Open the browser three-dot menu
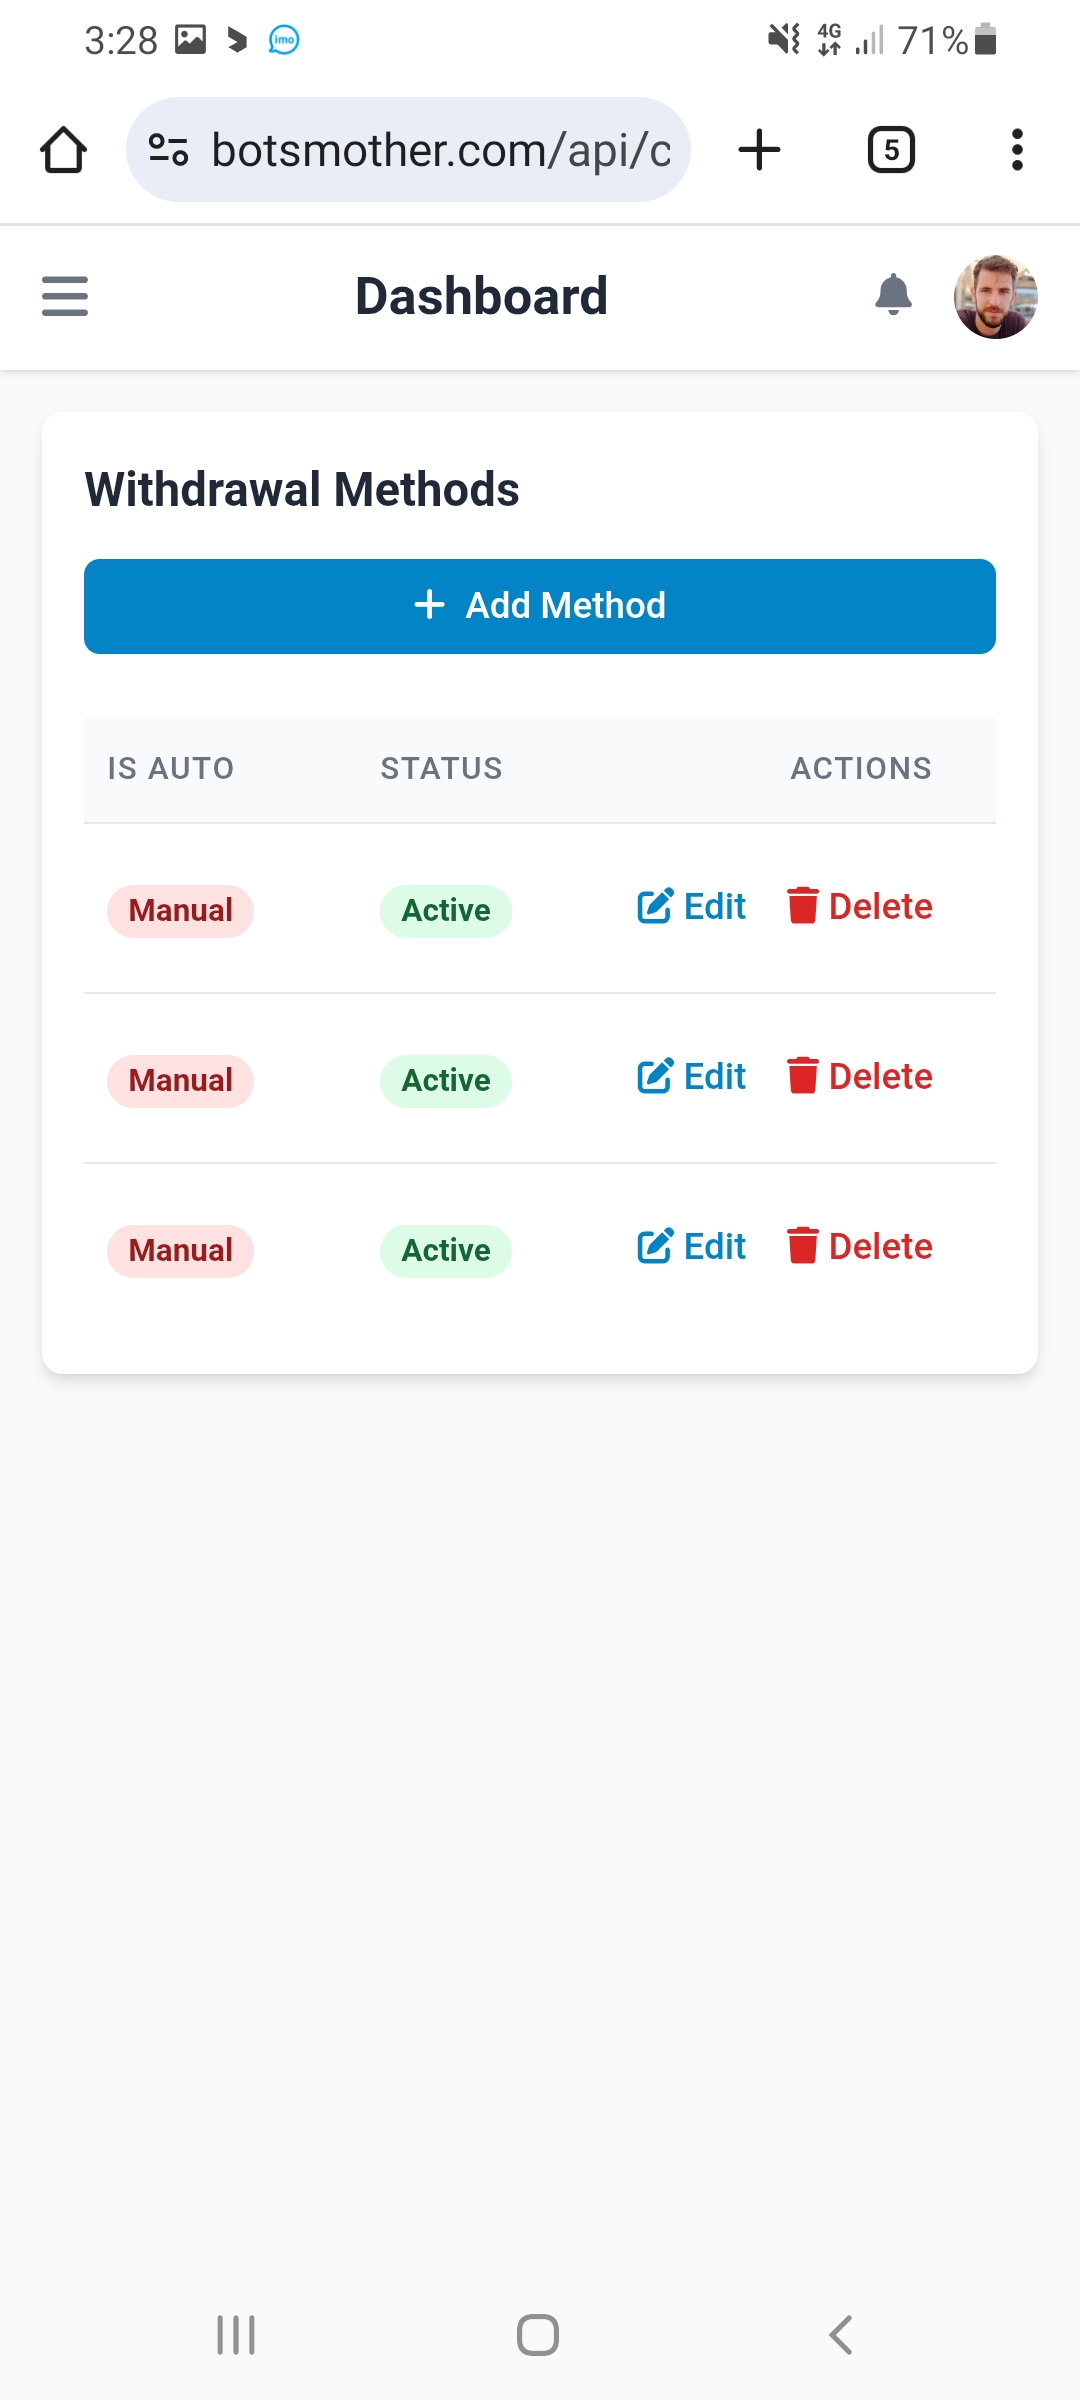The image size is (1080, 2400). pos(1017,150)
